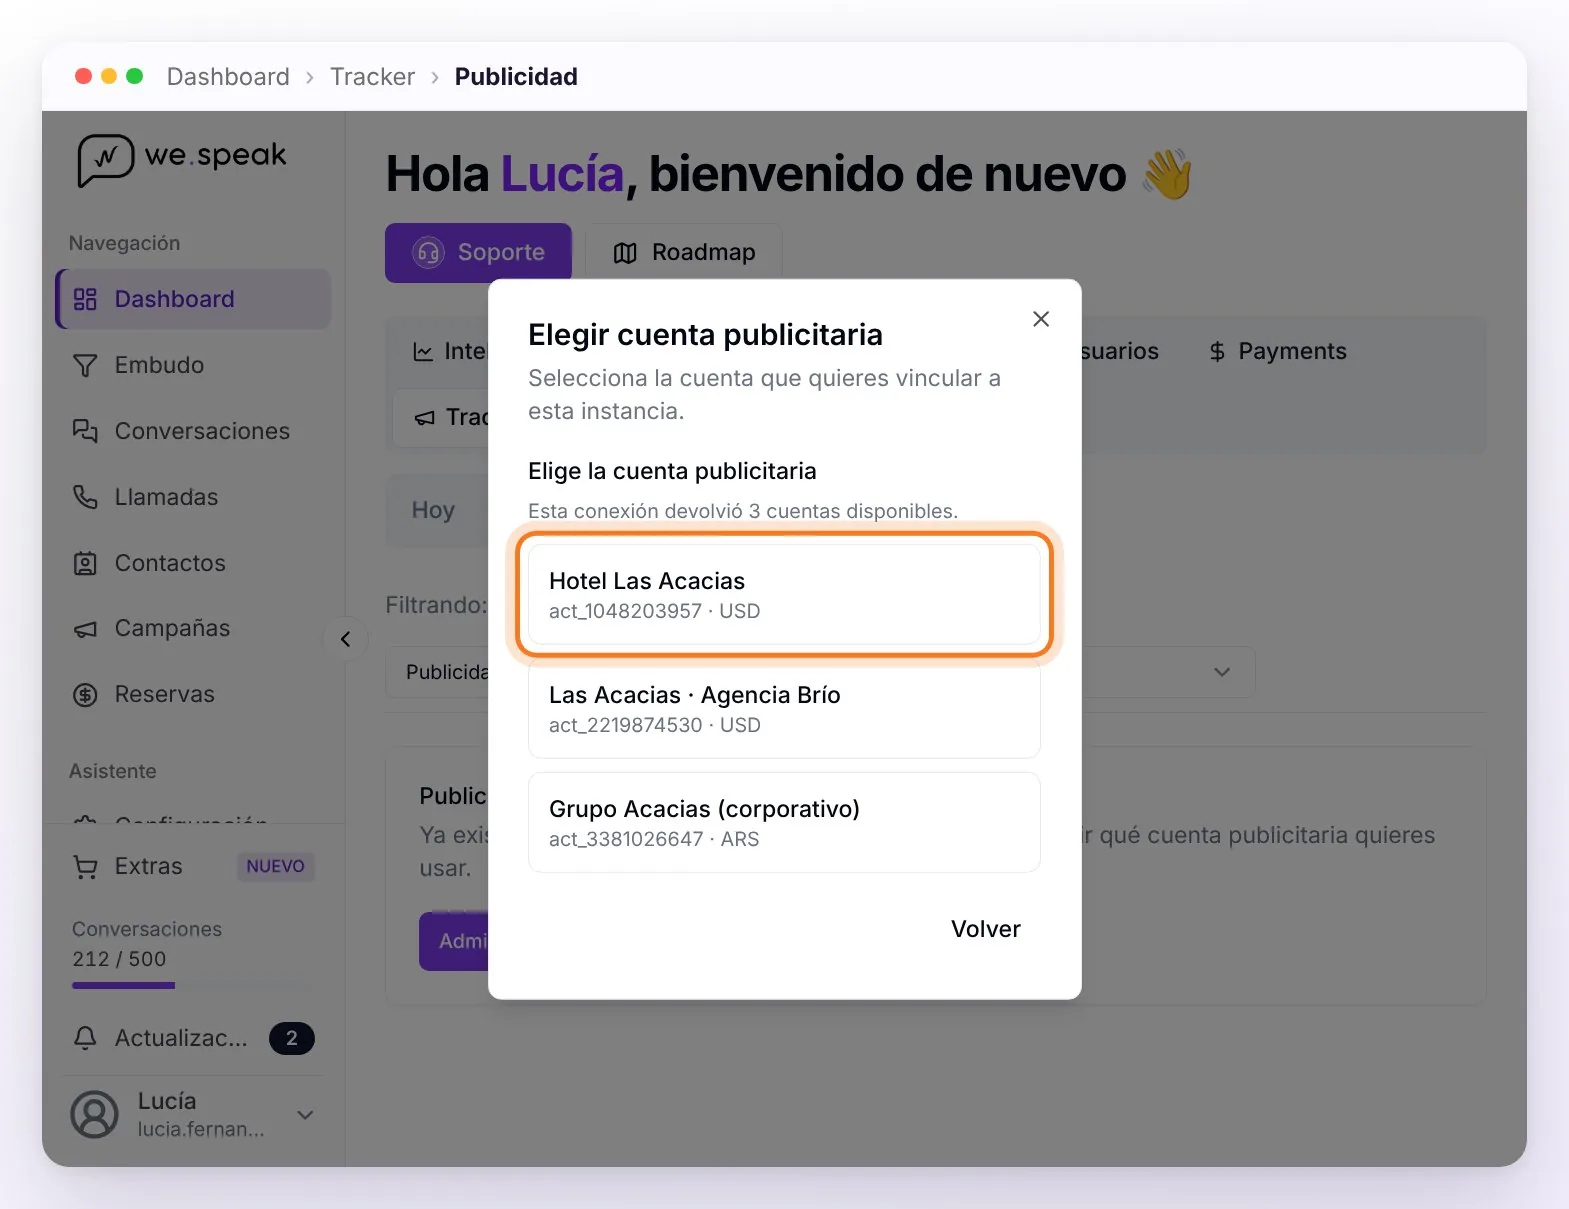Click the Conversaciones speech bubbles icon
This screenshot has height=1209, width=1569.
(x=85, y=431)
